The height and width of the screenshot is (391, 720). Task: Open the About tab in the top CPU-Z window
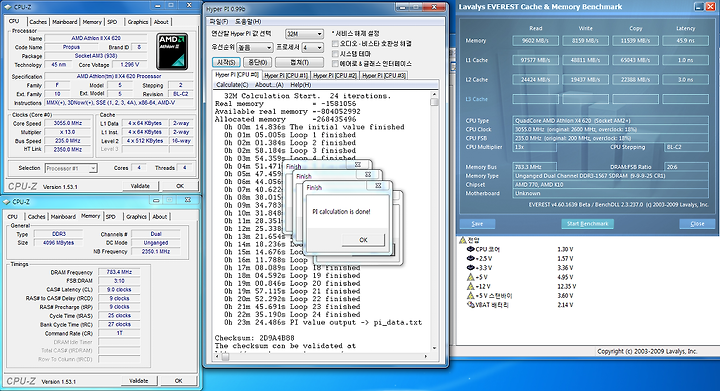tap(161, 22)
